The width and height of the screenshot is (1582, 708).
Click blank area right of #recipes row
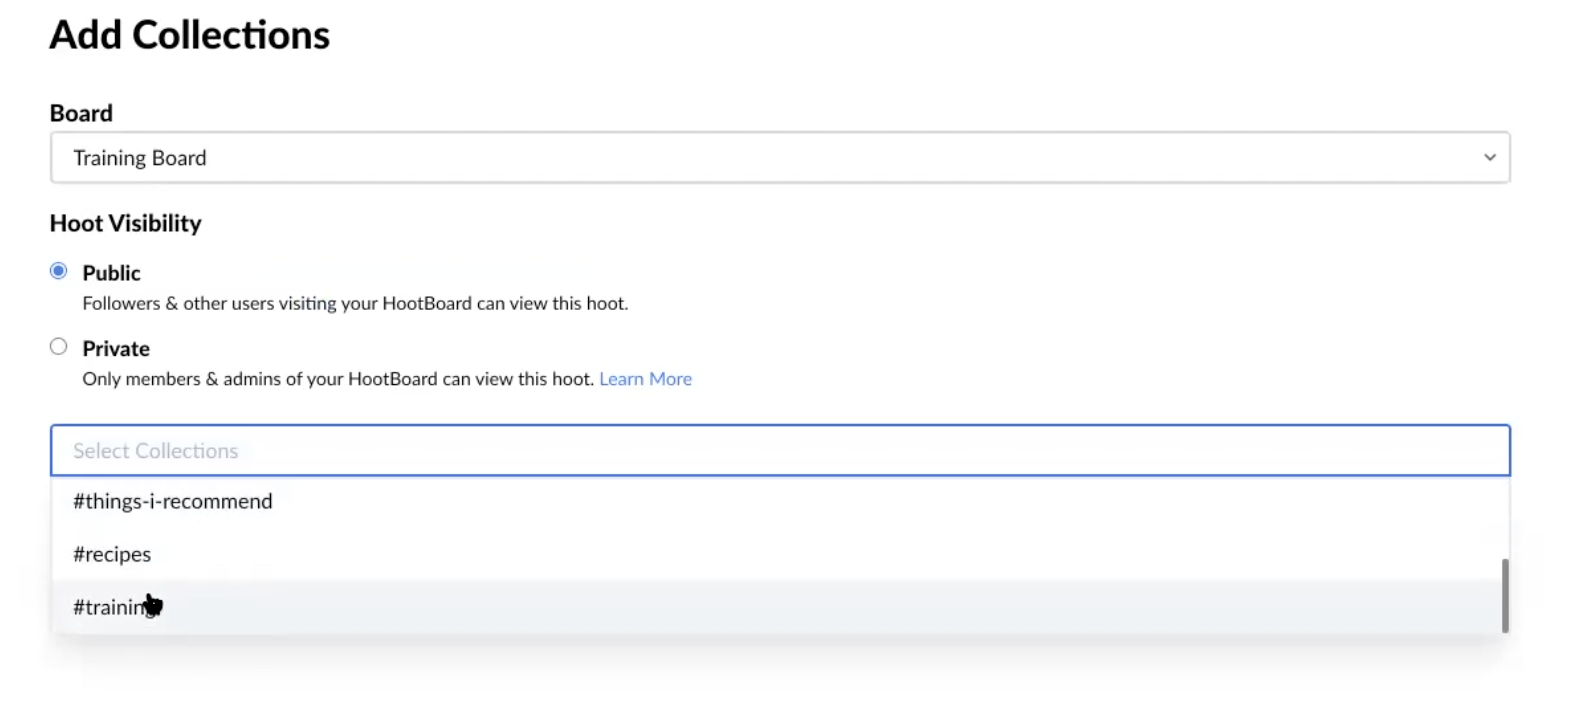[x=800, y=554]
